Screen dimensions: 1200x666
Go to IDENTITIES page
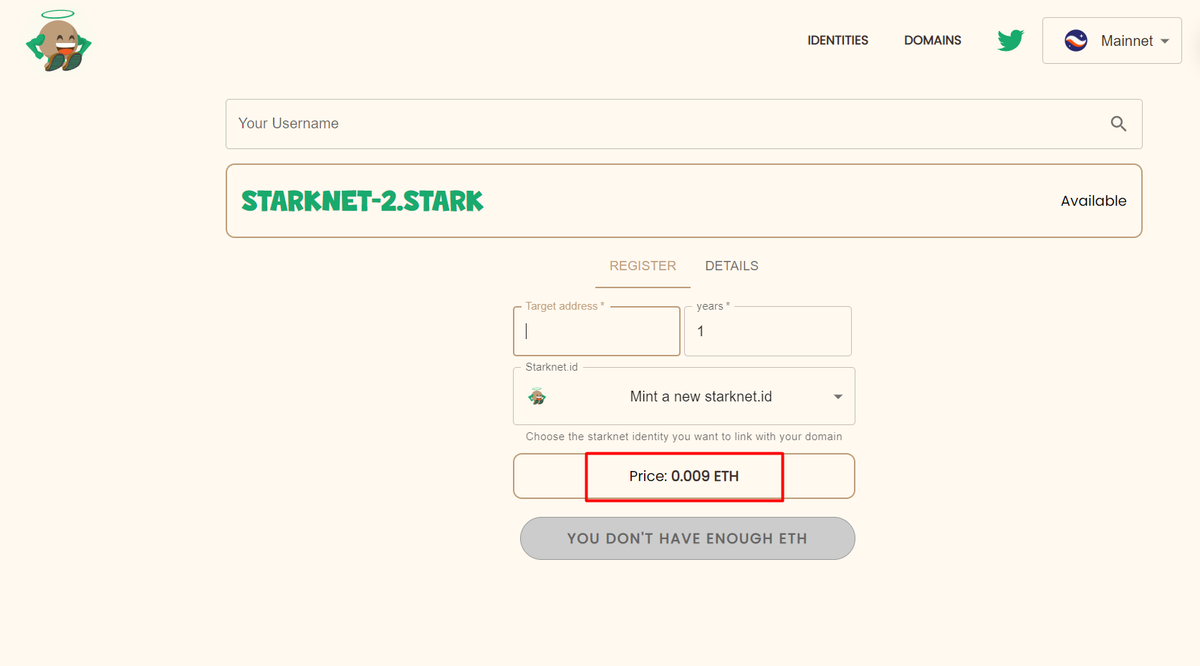(x=838, y=41)
